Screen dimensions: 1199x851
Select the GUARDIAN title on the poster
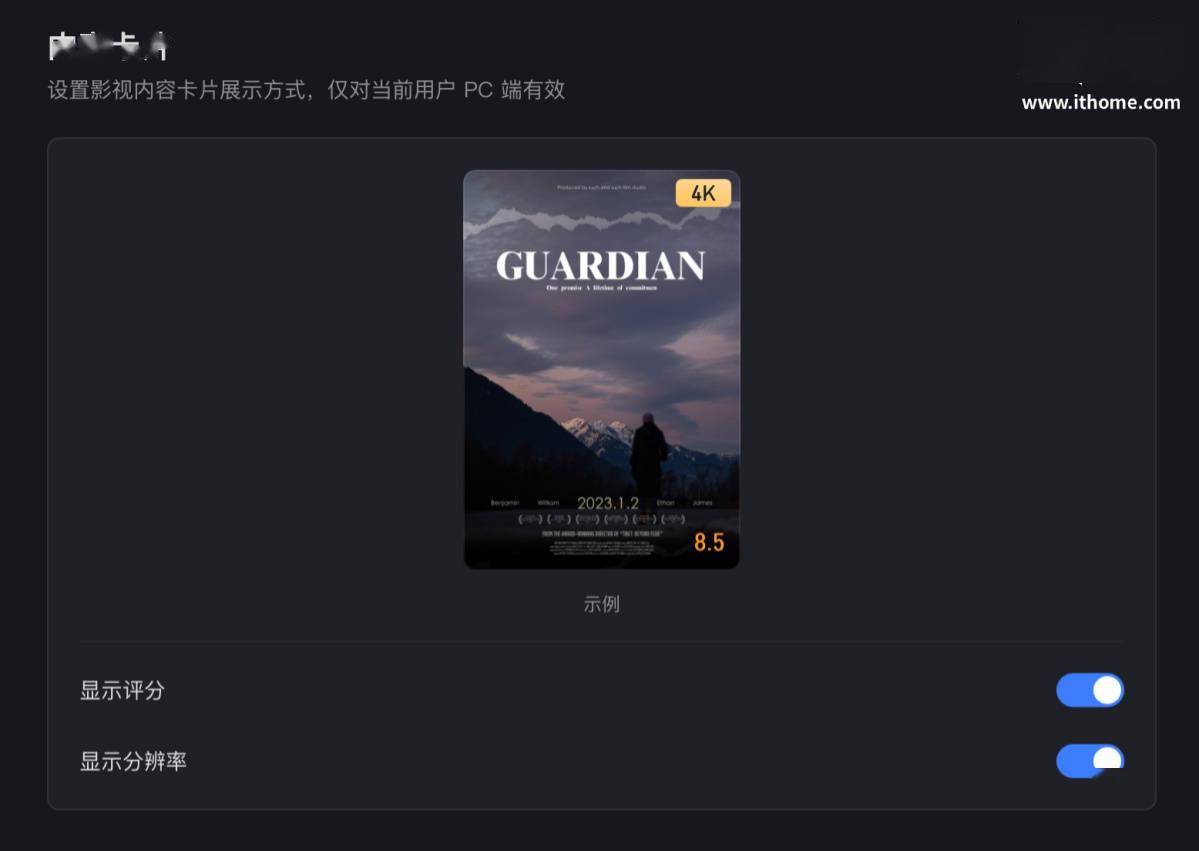pos(600,266)
